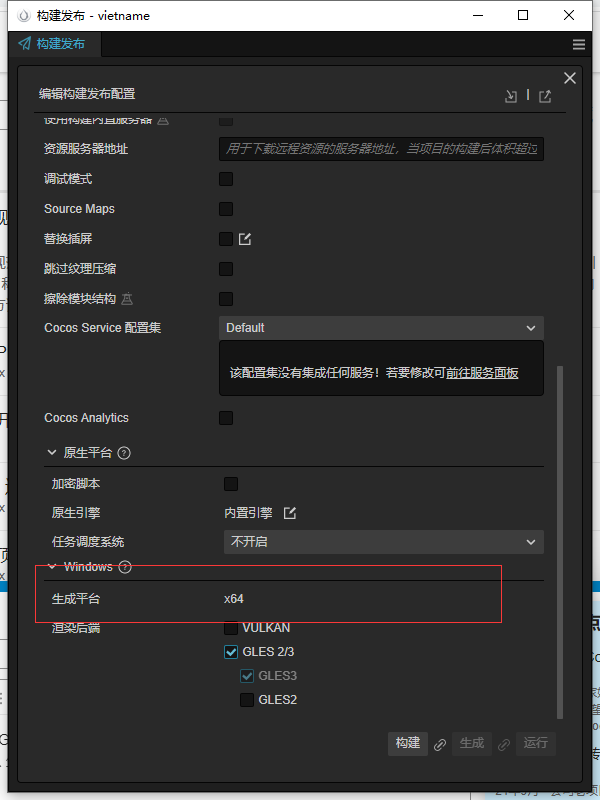The image size is (600, 800).
Task: Collapse the 原生平台 section
Action: point(52,453)
